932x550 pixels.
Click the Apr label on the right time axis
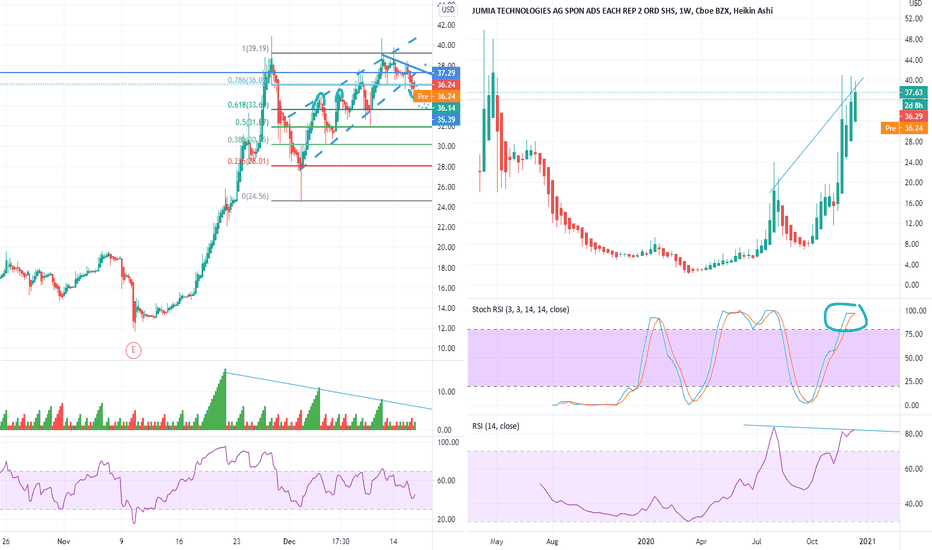click(701, 541)
